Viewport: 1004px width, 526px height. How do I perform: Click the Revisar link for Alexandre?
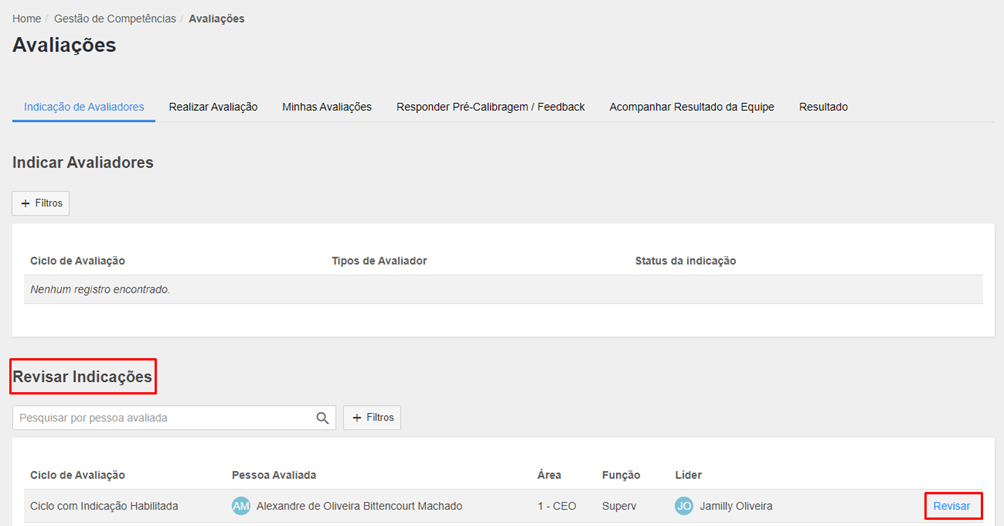[951, 506]
